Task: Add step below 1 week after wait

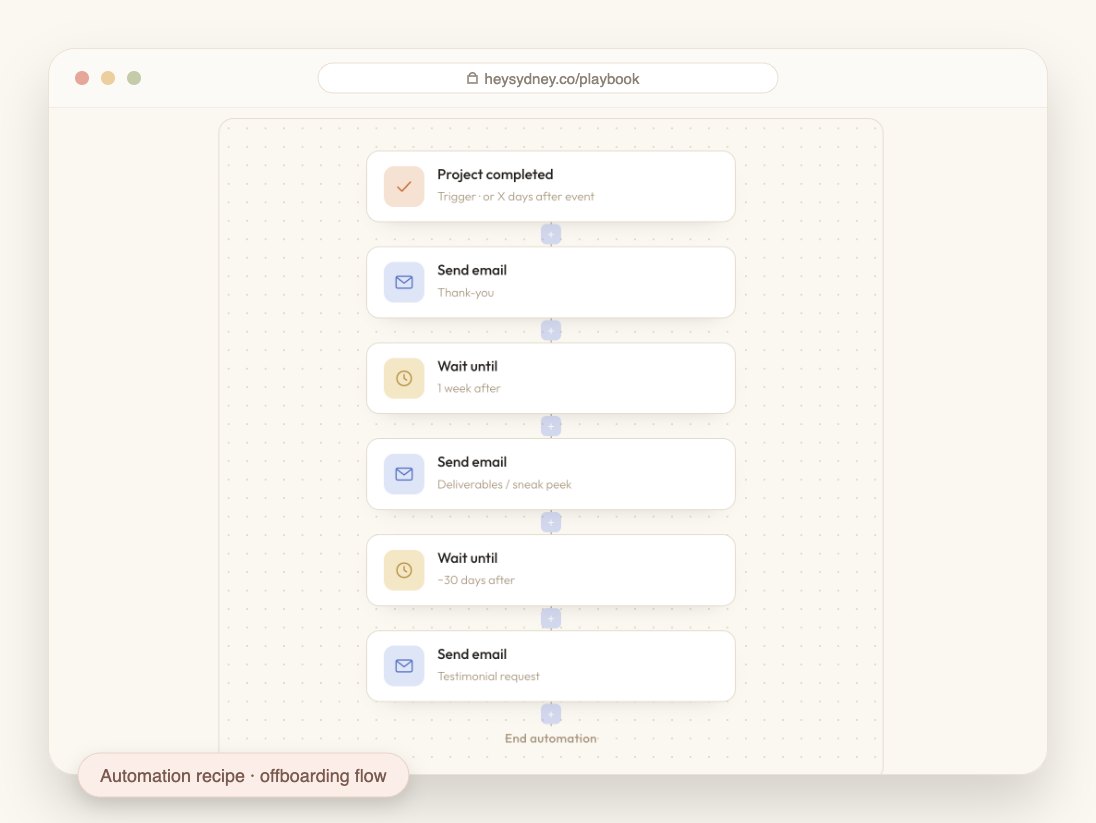Action: pyautogui.click(x=551, y=426)
